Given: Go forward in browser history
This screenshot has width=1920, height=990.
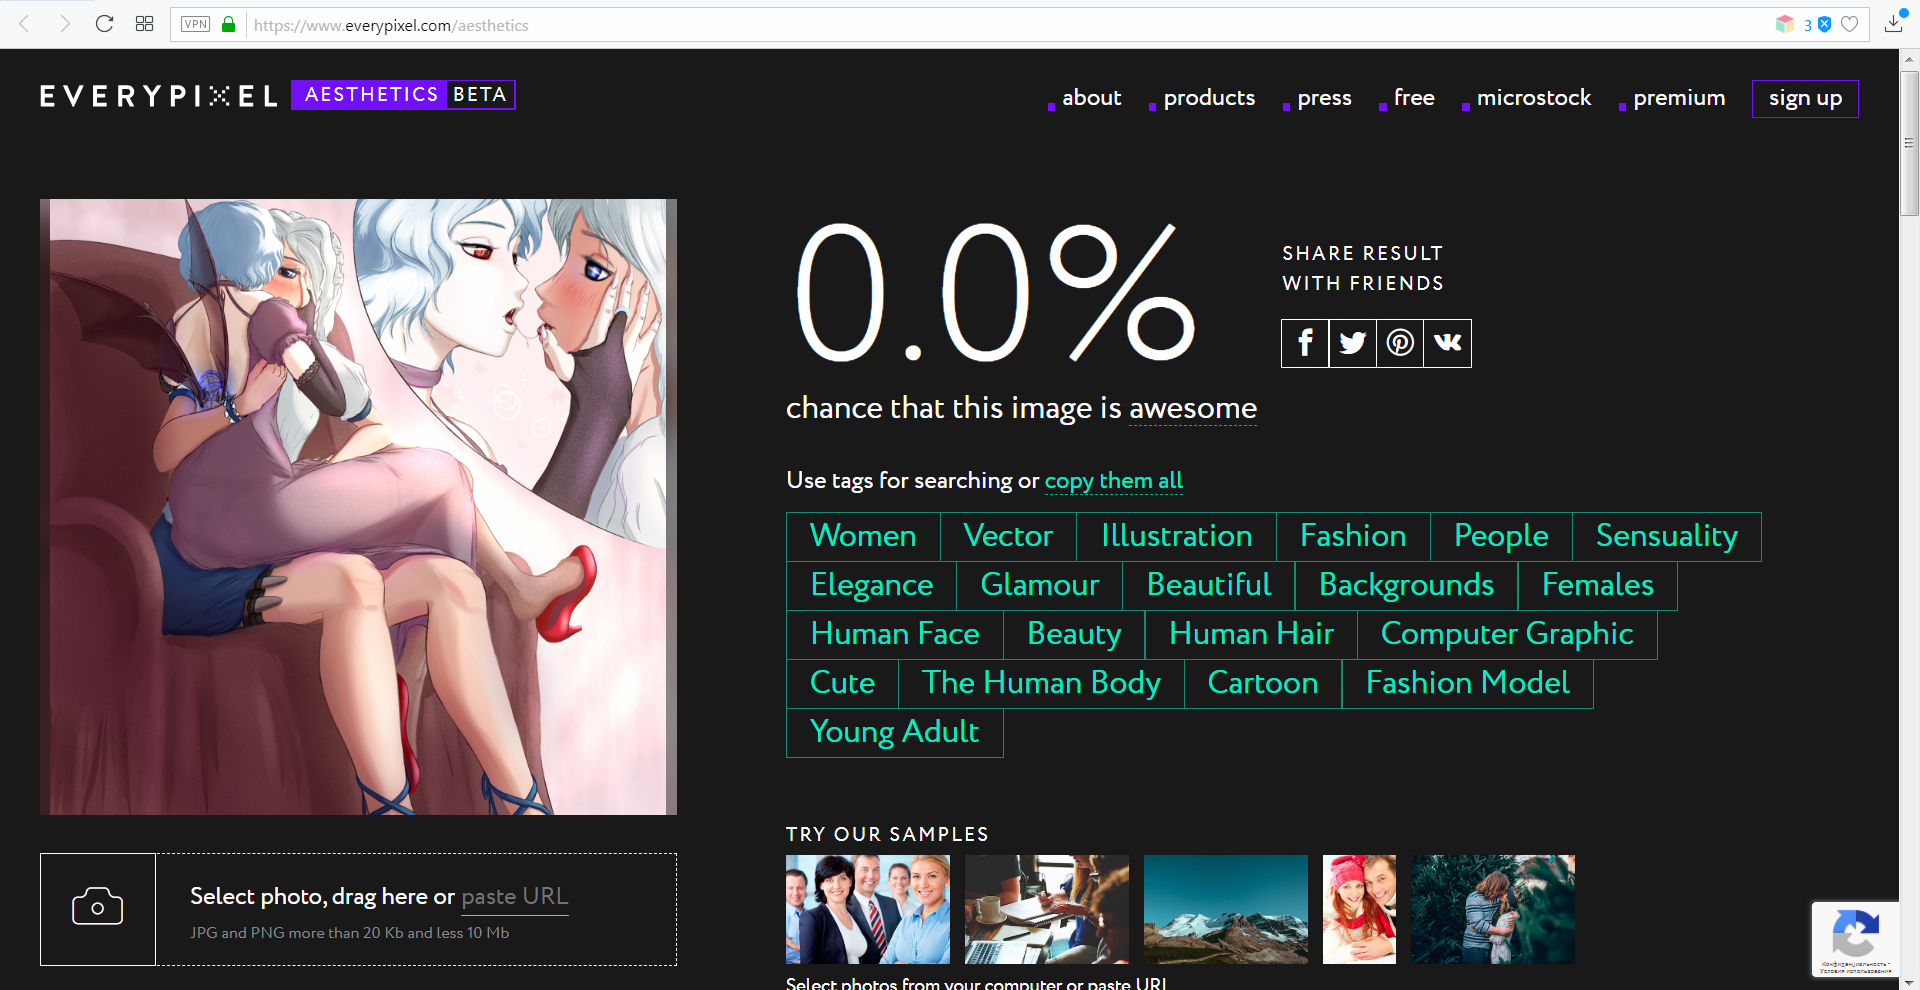Looking at the screenshot, I should coord(65,24).
